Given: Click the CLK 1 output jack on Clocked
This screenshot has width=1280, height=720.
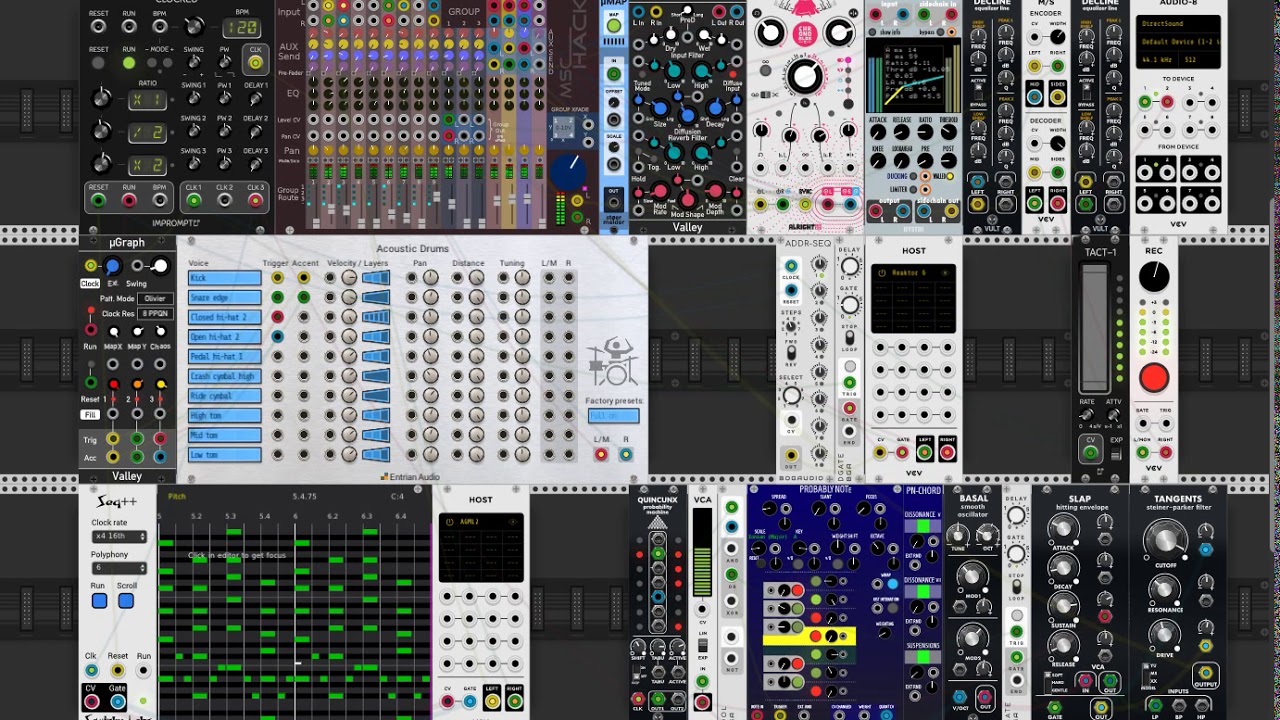Looking at the screenshot, I should pyautogui.click(x=192, y=201).
